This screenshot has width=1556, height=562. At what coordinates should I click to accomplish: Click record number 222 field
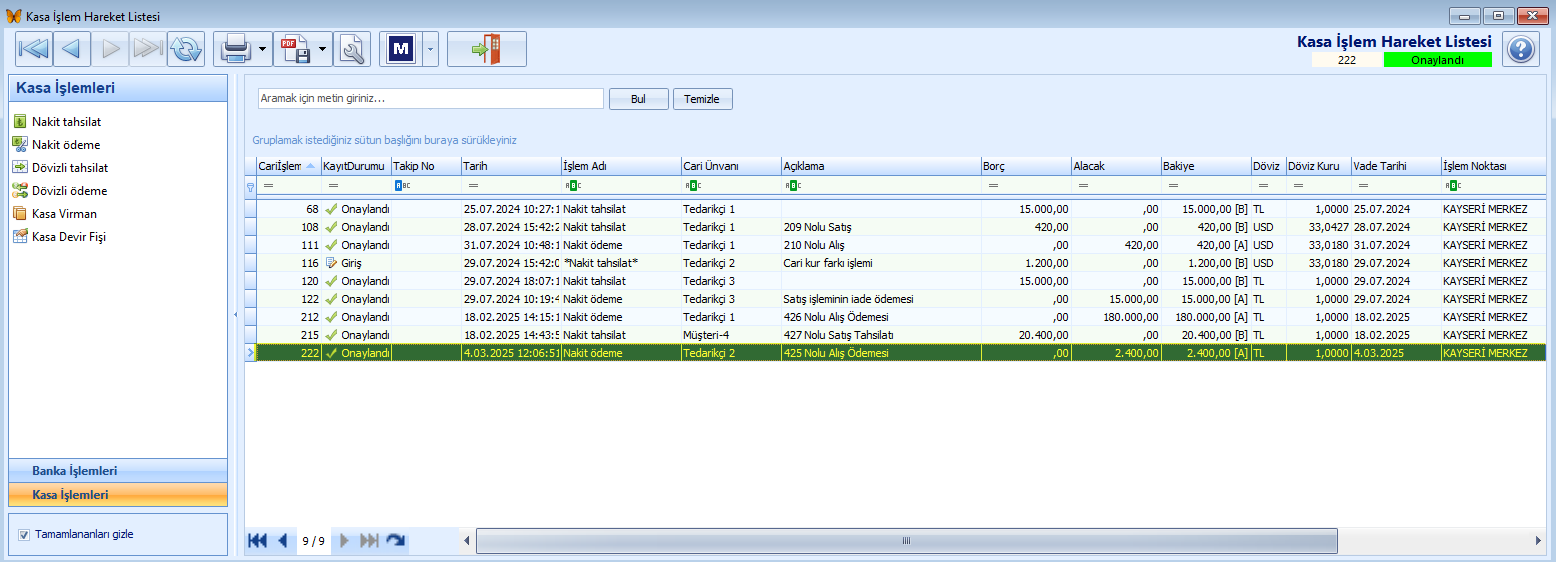click(x=1346, y=60)
